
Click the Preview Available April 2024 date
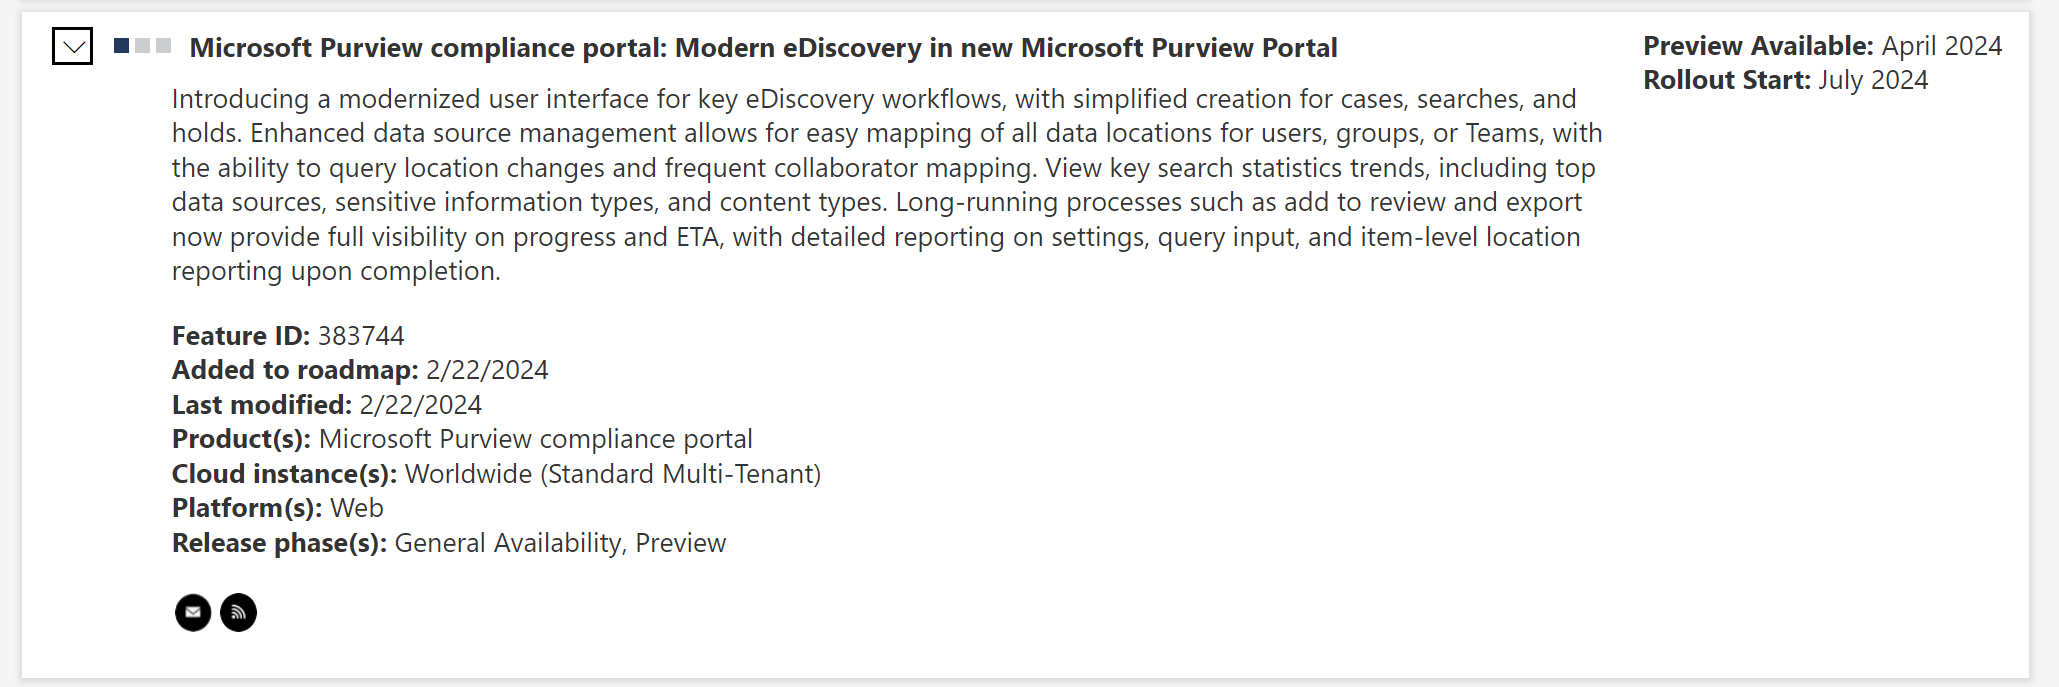coord(1941,46)
